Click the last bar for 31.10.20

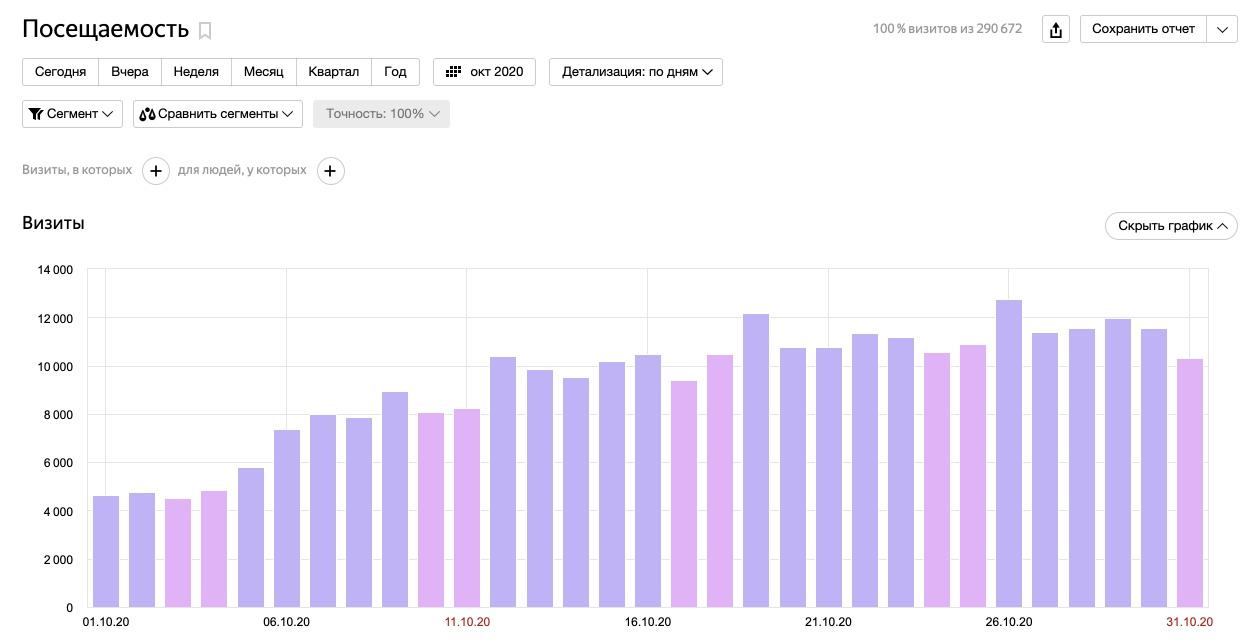pos(1190,483)
